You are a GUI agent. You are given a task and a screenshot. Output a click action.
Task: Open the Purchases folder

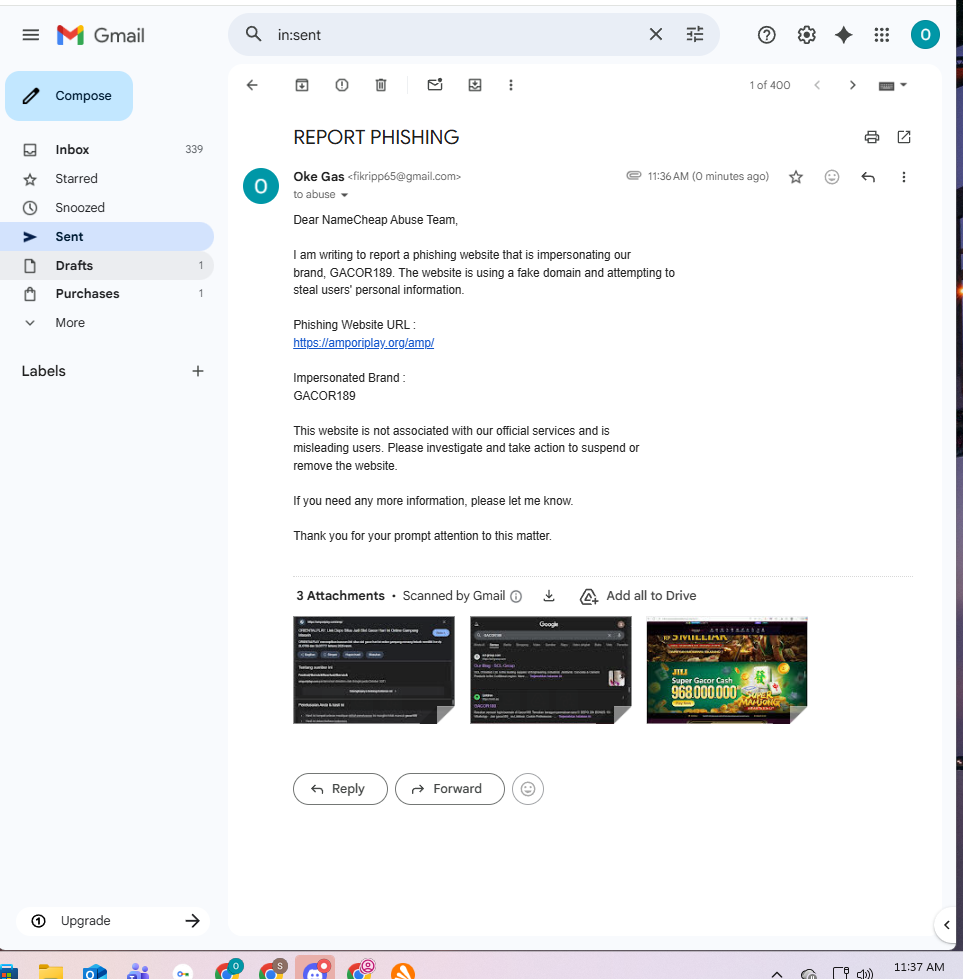click(107, 293)
